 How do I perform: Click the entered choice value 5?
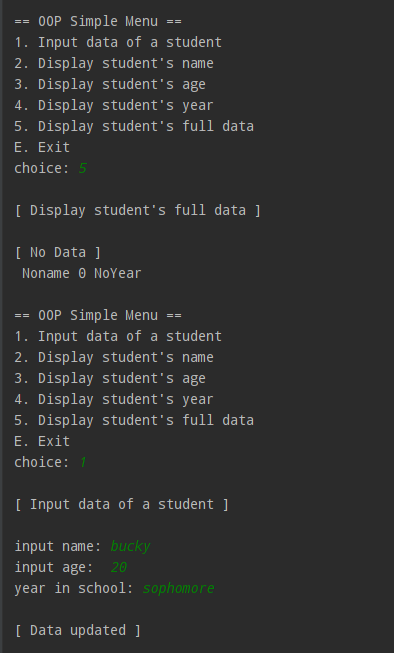(x=82, y=168)
